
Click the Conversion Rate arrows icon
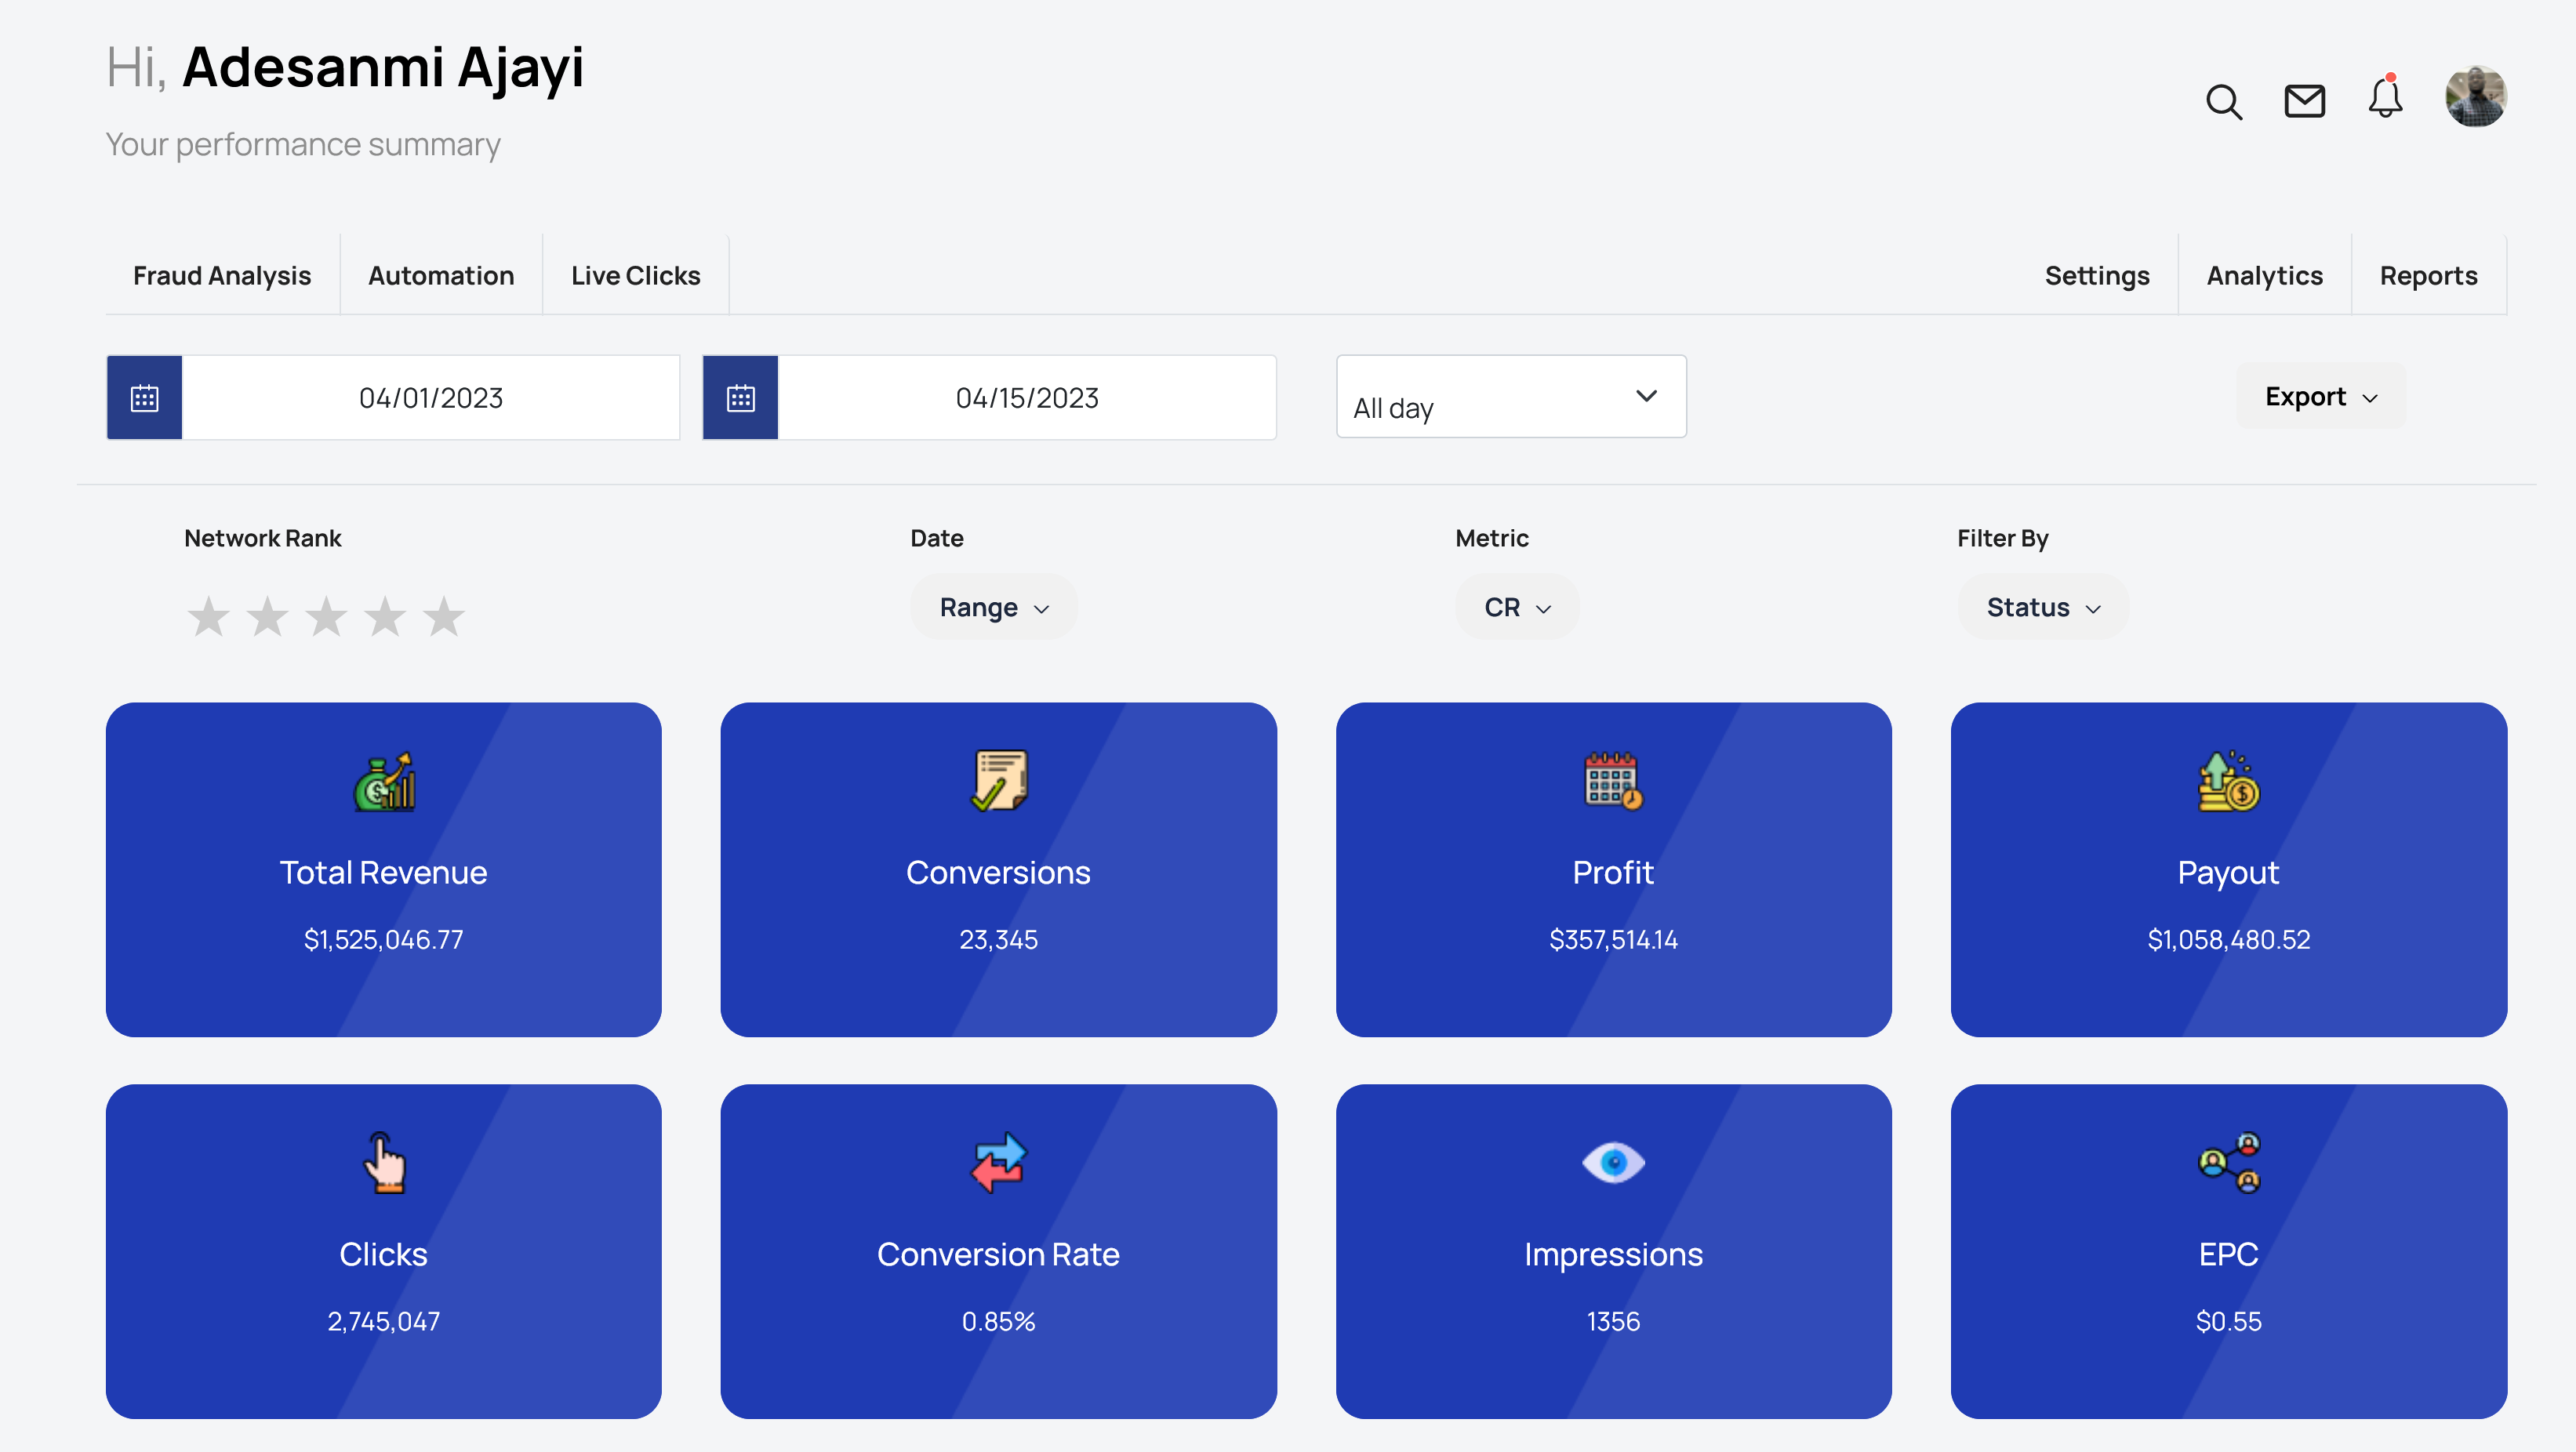tap(997, 1162)
